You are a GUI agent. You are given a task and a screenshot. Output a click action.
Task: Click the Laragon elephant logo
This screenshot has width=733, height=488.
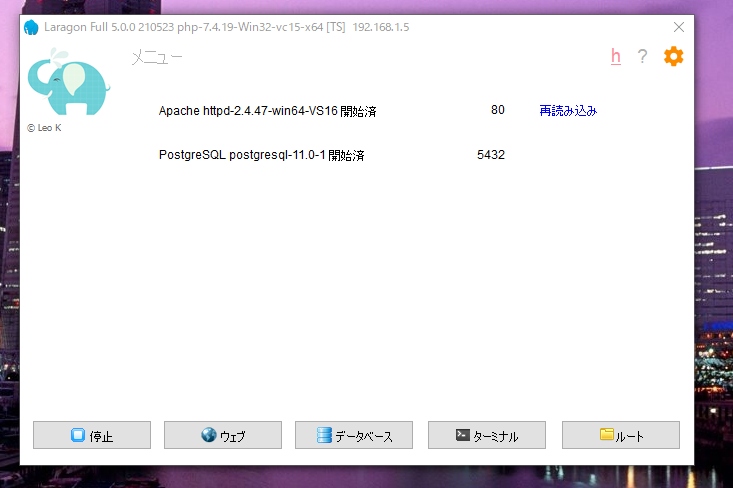click(69, 81)
